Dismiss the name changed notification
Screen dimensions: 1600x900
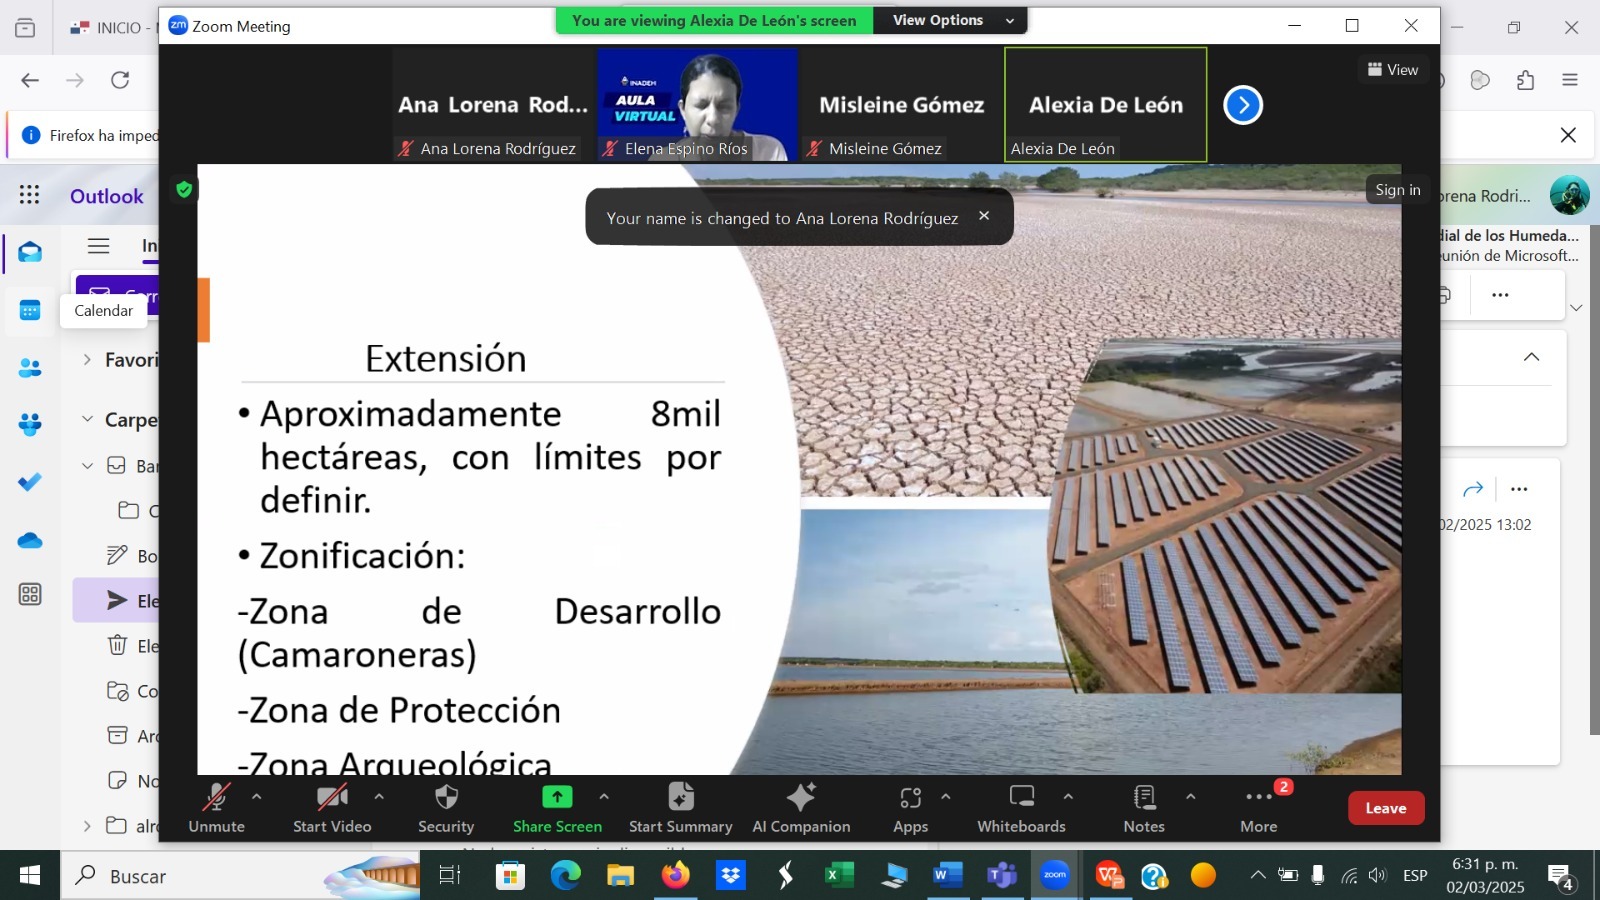[x=984, y=216]
